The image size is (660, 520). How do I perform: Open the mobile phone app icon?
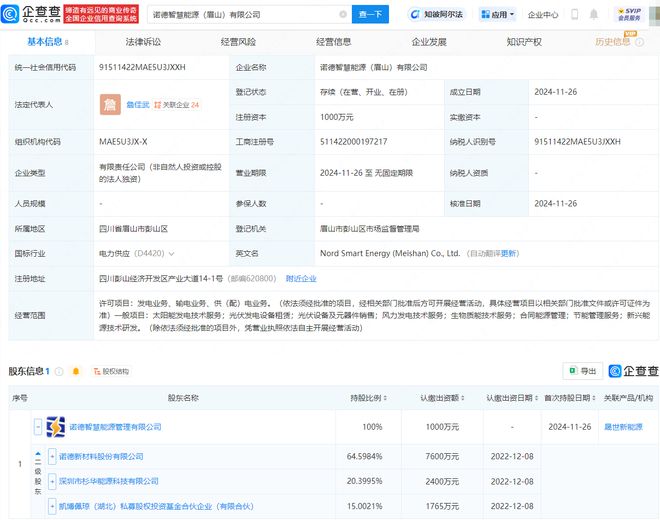click(x=575, y=14)
